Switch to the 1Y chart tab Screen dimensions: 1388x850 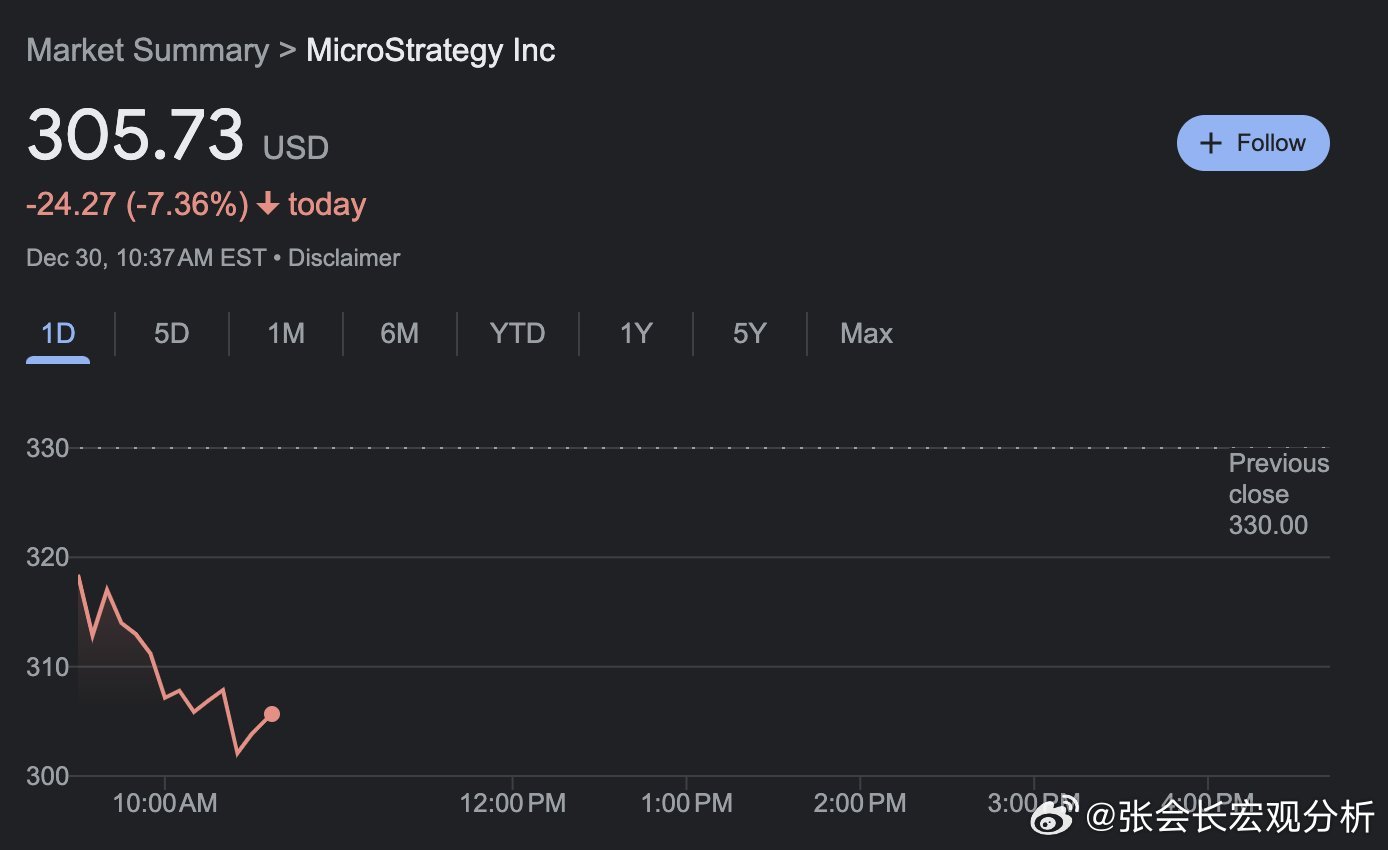click(636, 333)
